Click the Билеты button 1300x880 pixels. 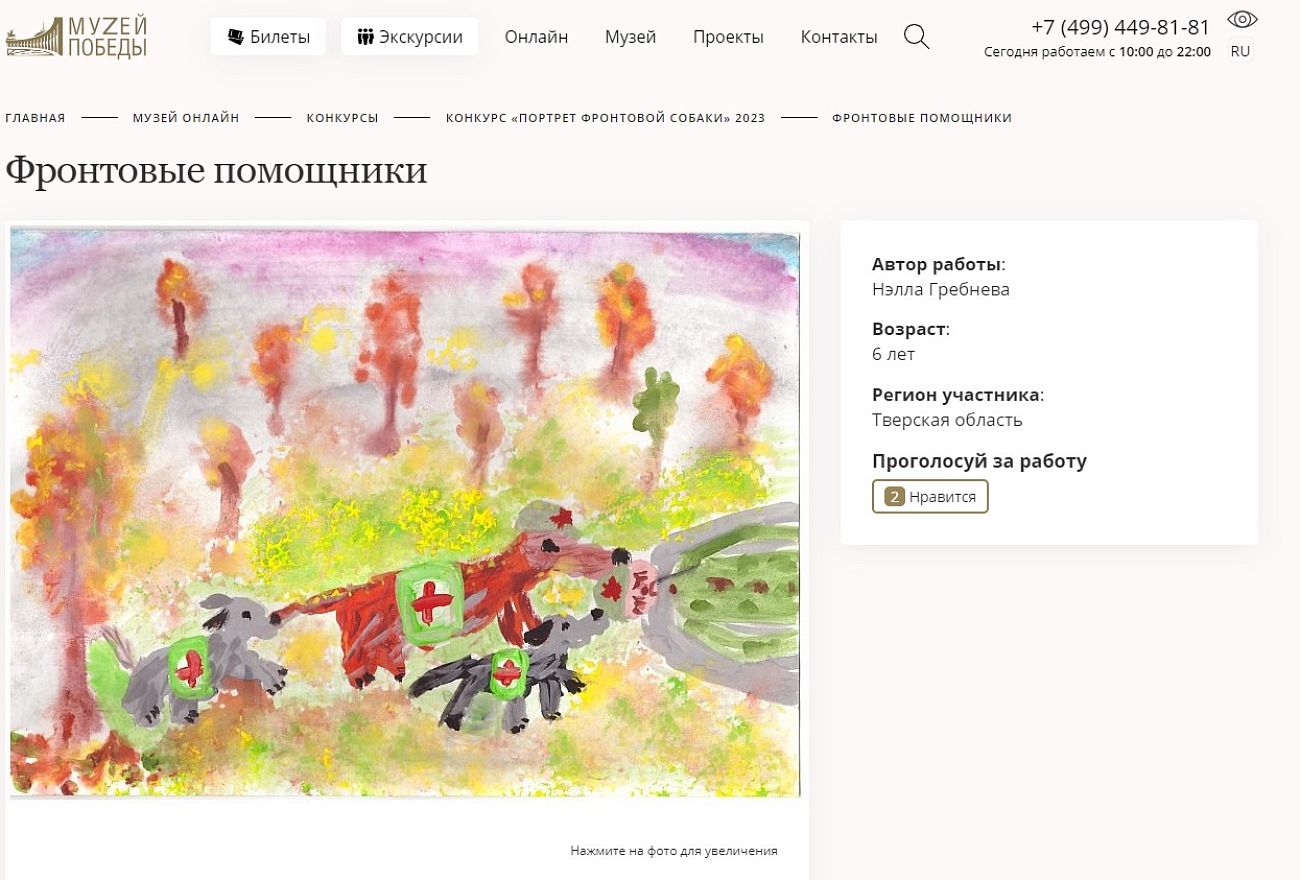(268, 37)
